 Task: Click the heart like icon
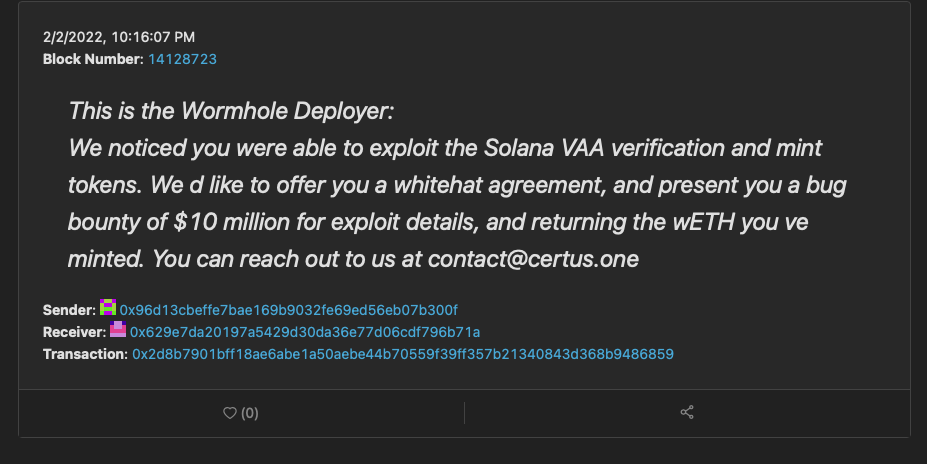pyautogui.click(x=228, y=413)
